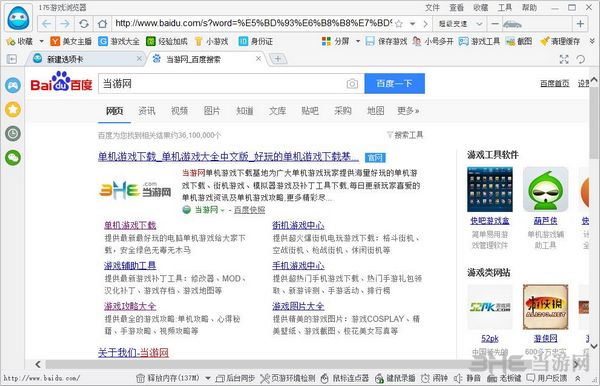Image resolution: width=600 pixels, height=386 pixels.
Task: Expand the 分屏 dropdown arrow
Action: [x=358, y=41]
